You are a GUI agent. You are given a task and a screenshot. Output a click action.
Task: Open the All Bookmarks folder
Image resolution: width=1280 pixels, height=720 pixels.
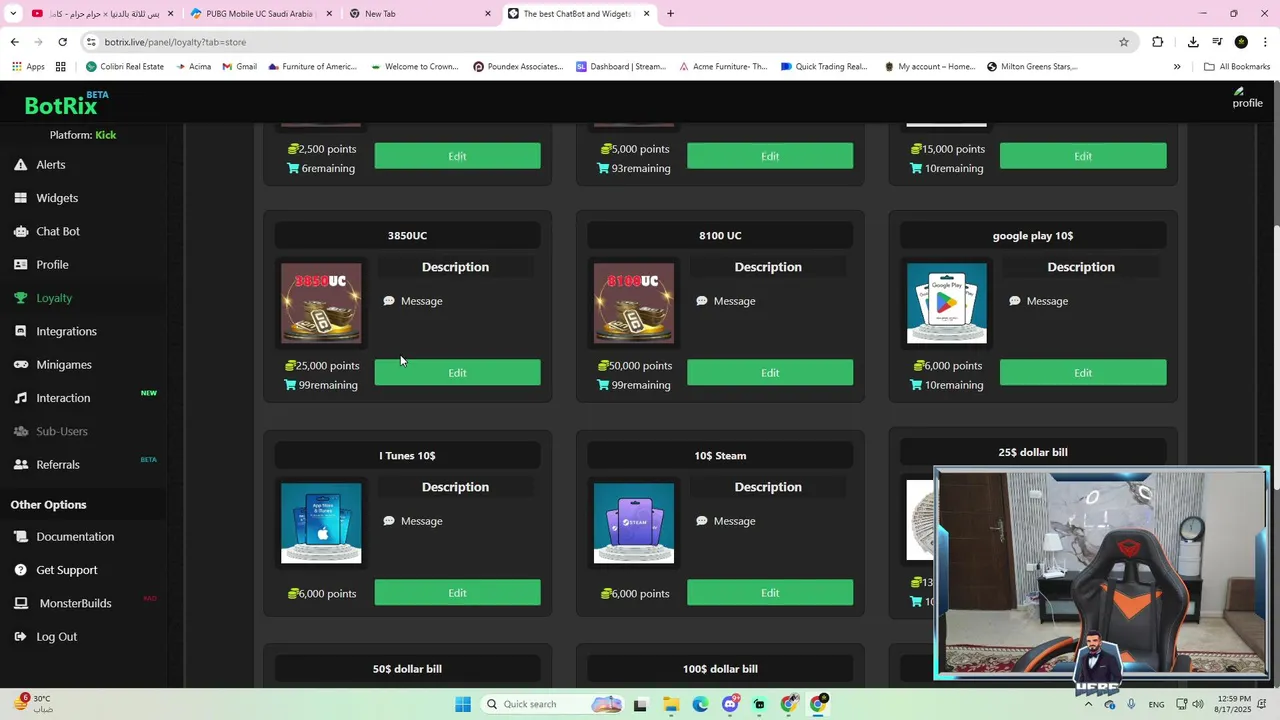(1237, 67)
